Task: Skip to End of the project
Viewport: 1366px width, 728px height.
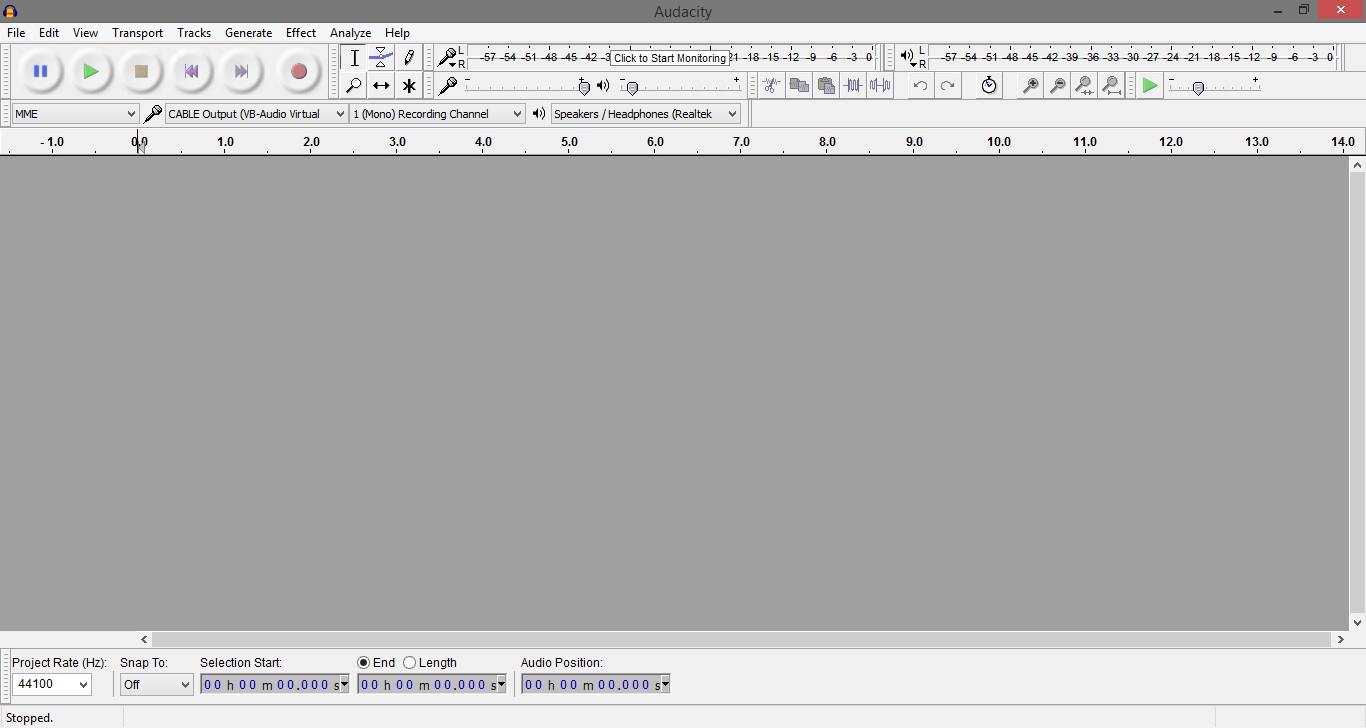Action: pos(241,72)
